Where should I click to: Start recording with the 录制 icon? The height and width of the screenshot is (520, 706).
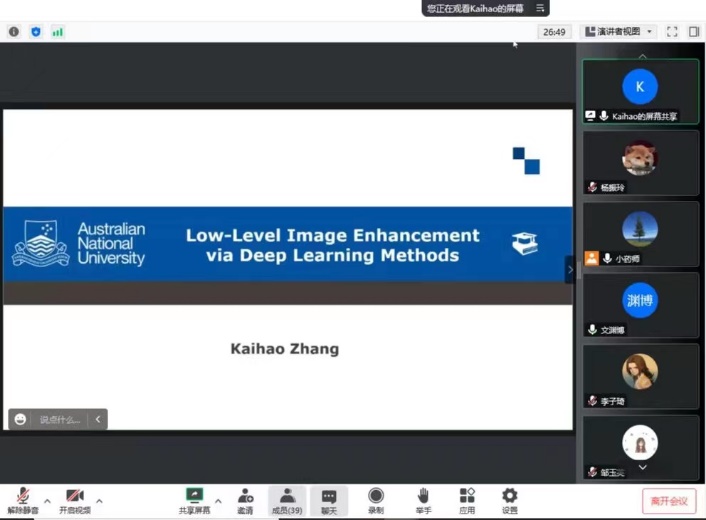tap(375, 498)
